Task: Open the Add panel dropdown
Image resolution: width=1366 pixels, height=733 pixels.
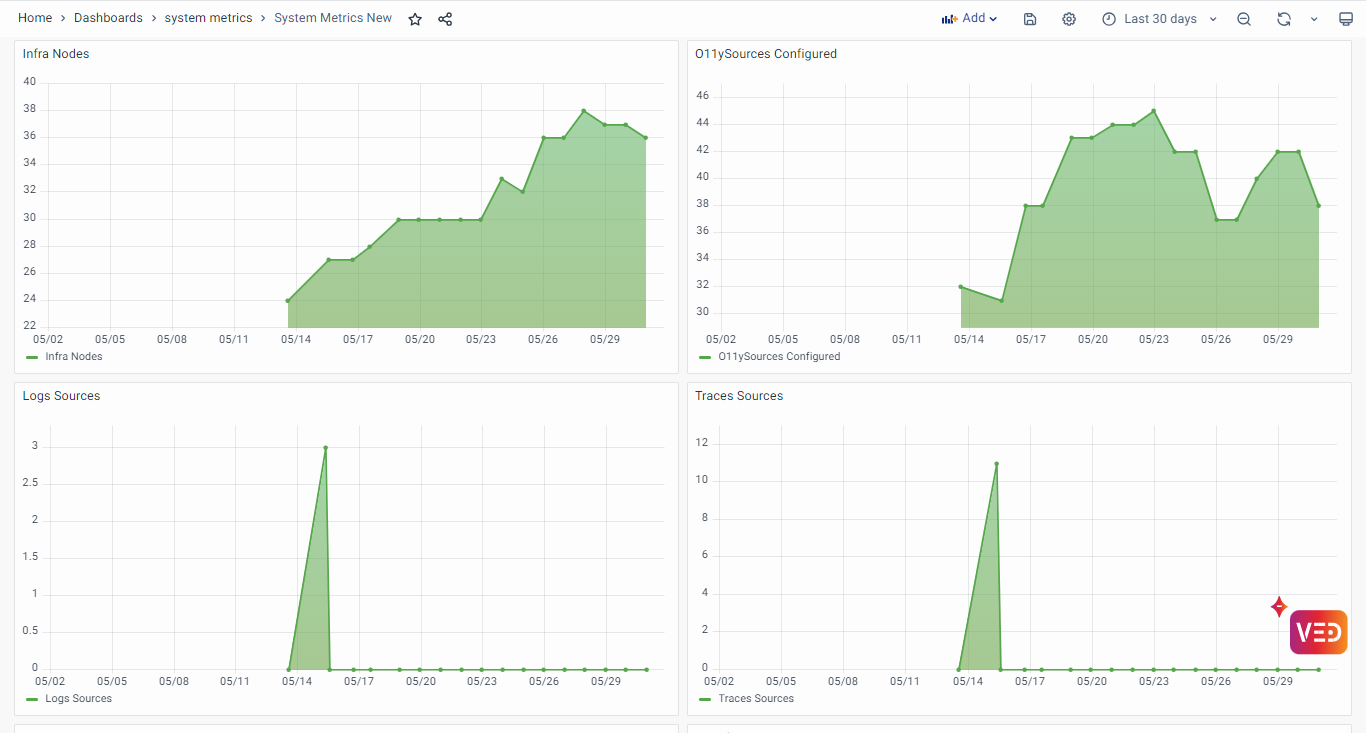Action: click(x=969, y=19)
